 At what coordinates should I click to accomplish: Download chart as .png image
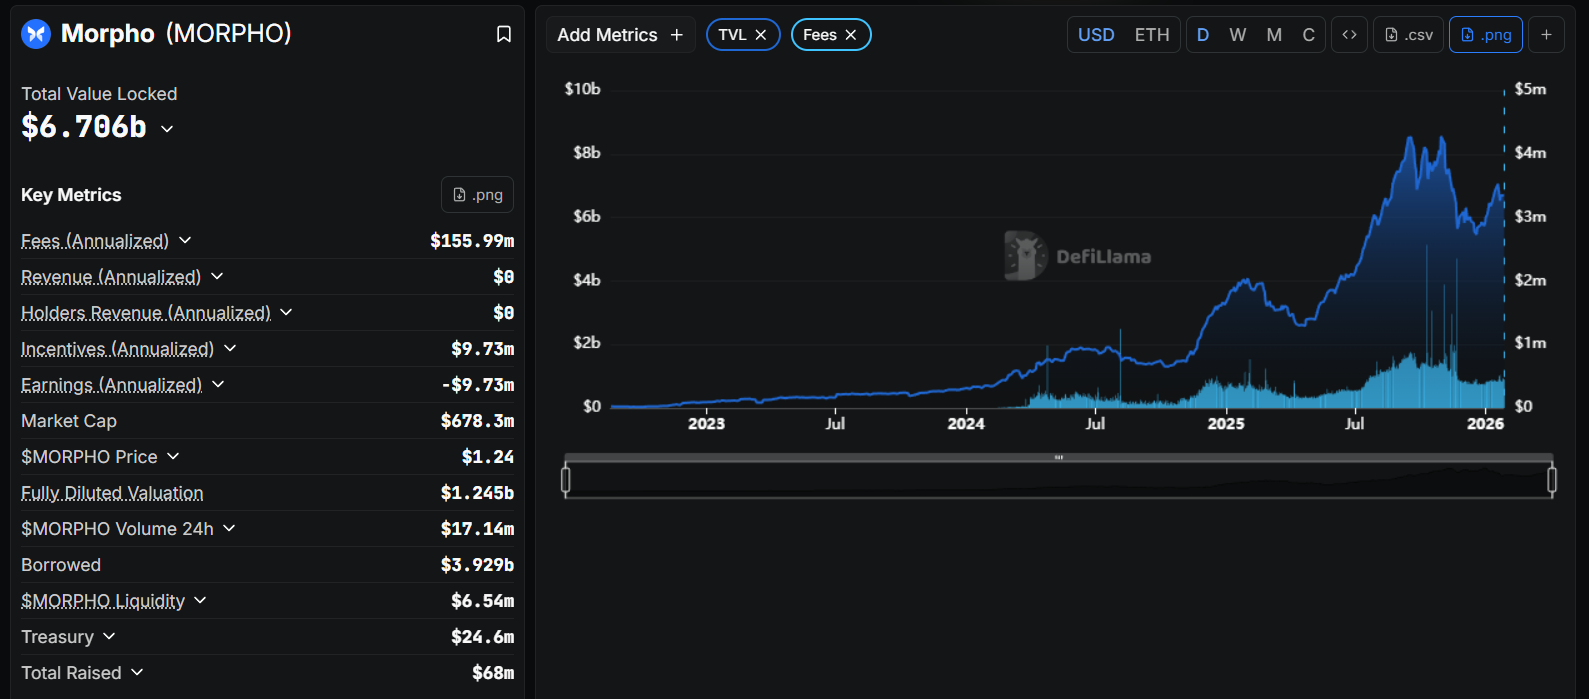pos(1485,35)
